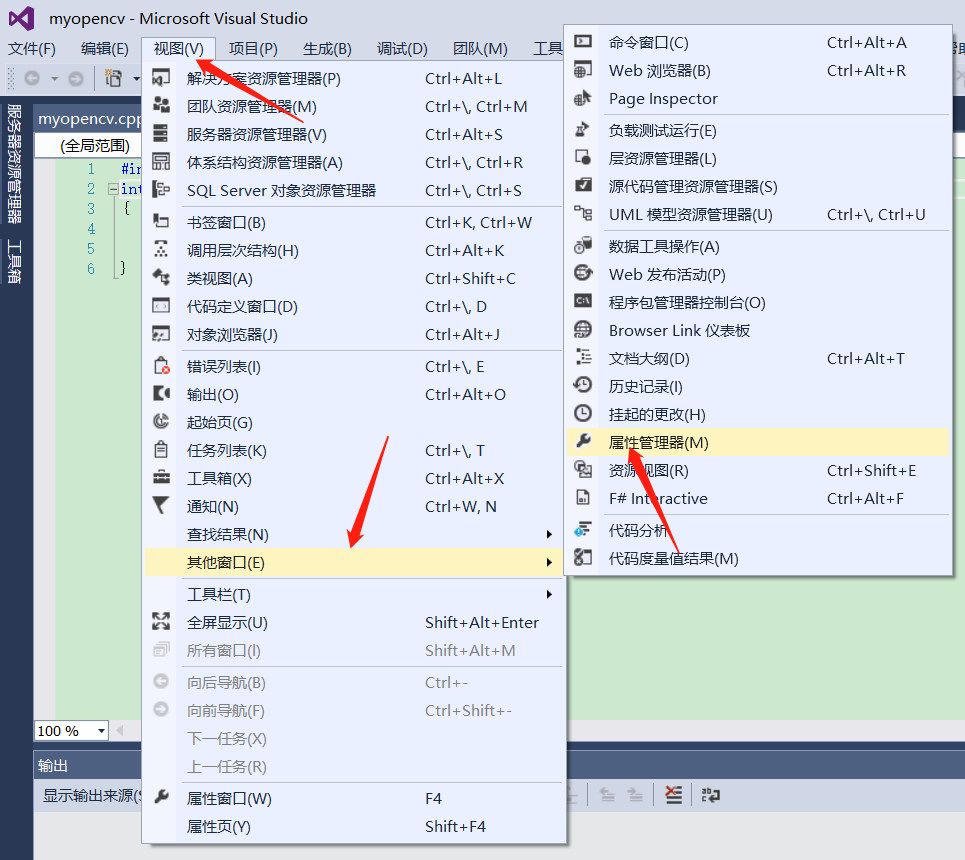Image resolution: width=965 pixels, height=860 pixels.
Task: Collapse the code block at line 2
Action: [x=113, y=189]
